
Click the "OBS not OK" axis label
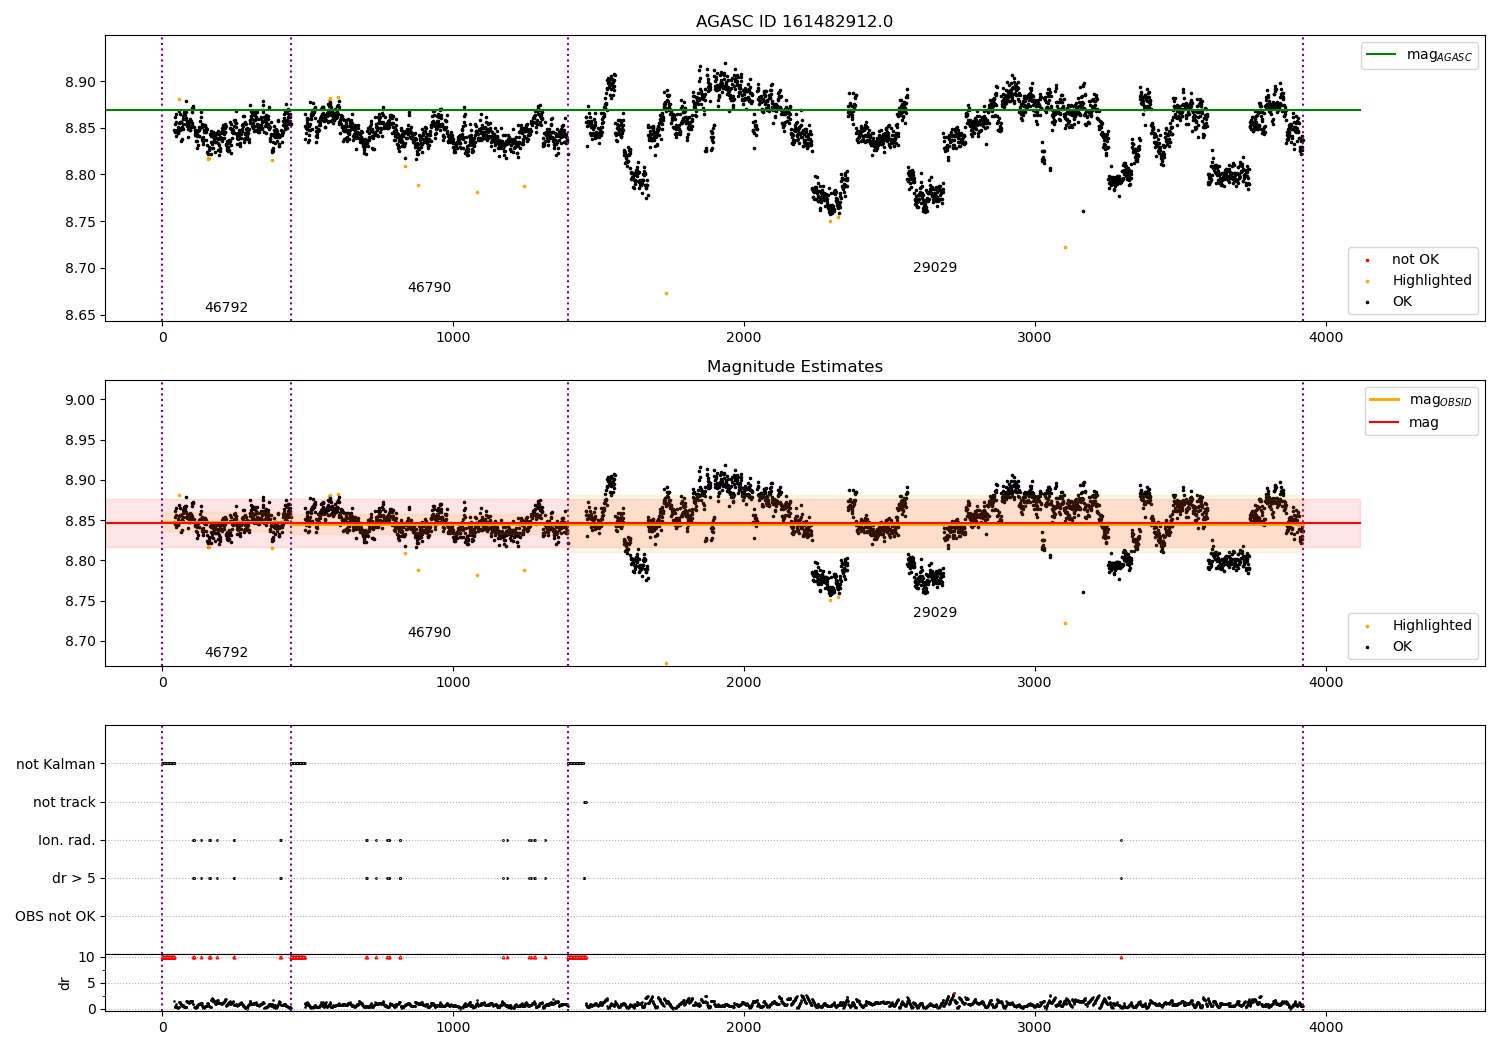point(55,916)
